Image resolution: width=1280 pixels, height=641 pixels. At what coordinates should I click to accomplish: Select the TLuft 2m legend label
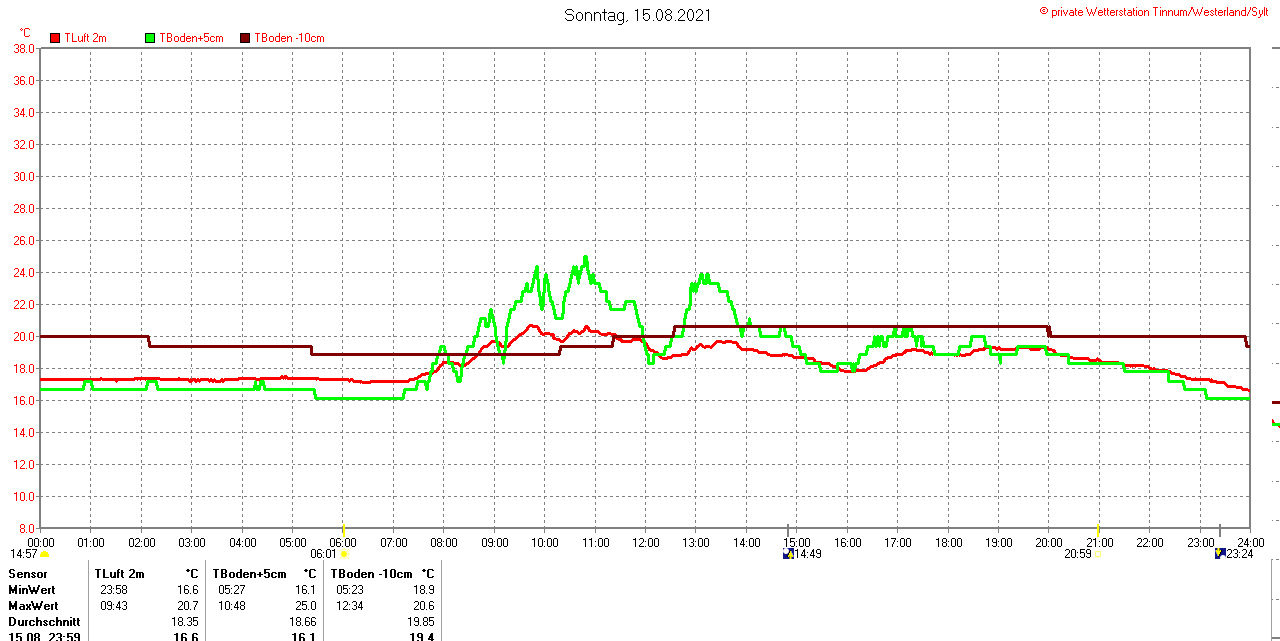[x=86, y=38]
